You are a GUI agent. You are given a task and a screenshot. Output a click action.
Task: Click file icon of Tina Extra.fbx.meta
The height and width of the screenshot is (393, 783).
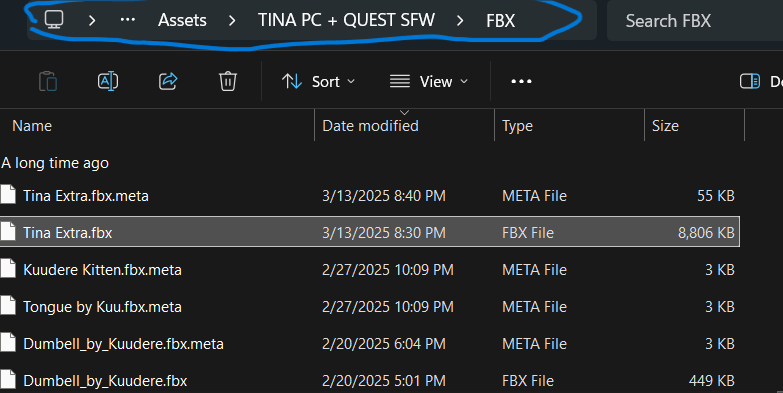click(7, 194)
